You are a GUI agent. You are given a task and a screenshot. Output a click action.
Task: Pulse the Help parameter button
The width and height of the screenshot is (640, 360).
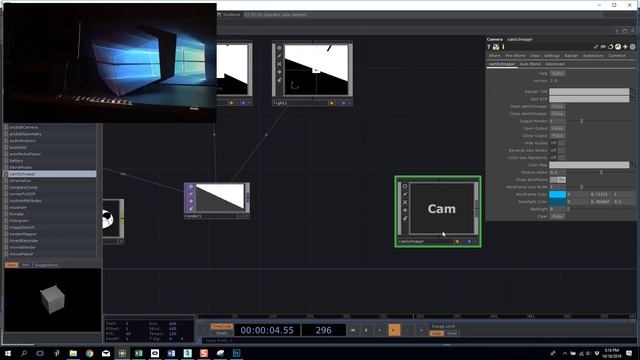557,73
